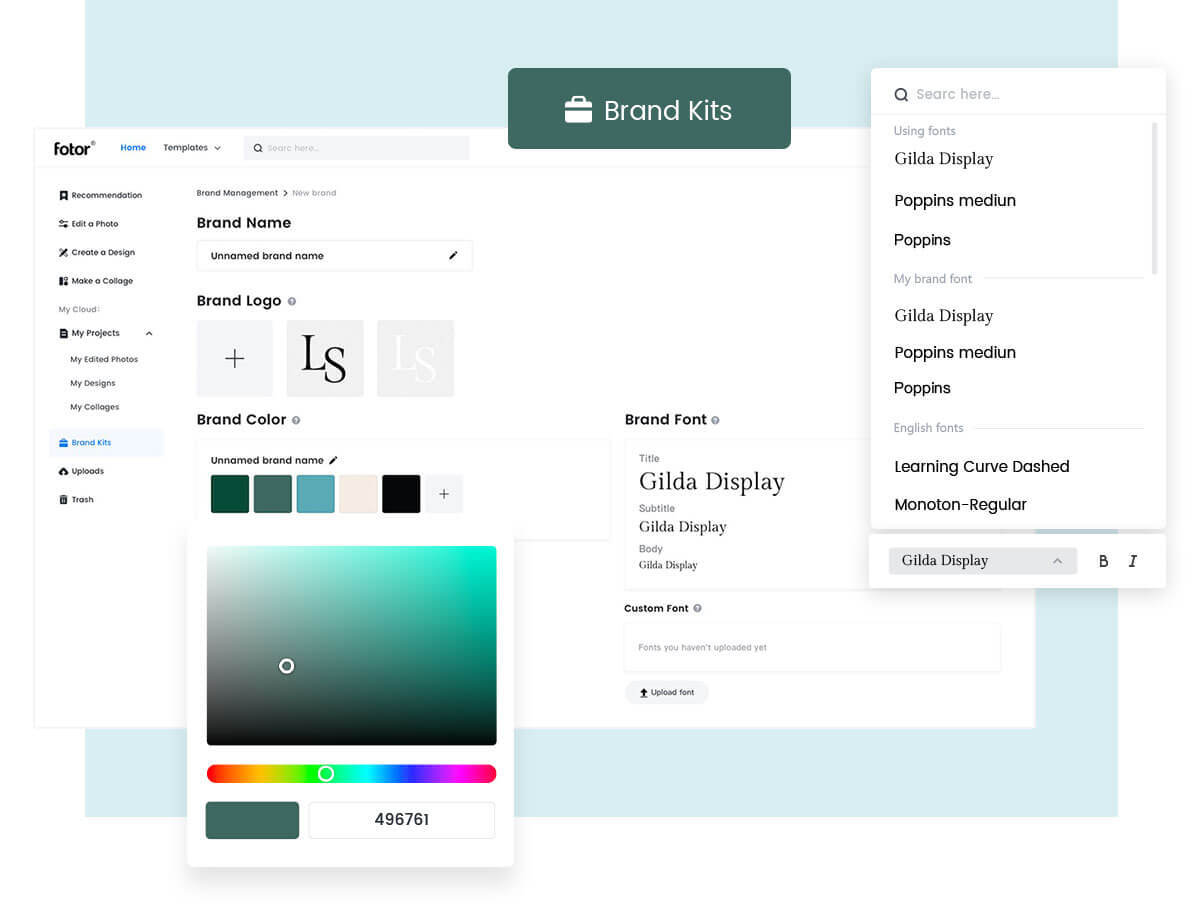Click the font search field in the font panel
Screen dimensions: 1200x910
[x=1018, y=94]
